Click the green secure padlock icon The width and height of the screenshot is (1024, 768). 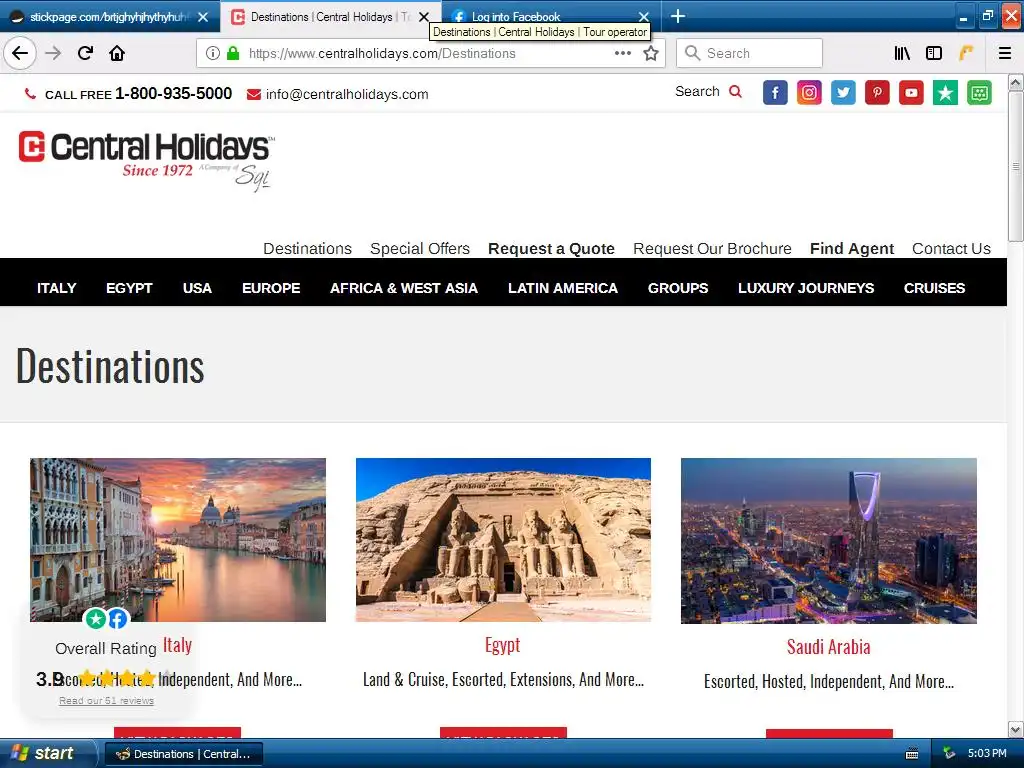click(x=232, y=53)
